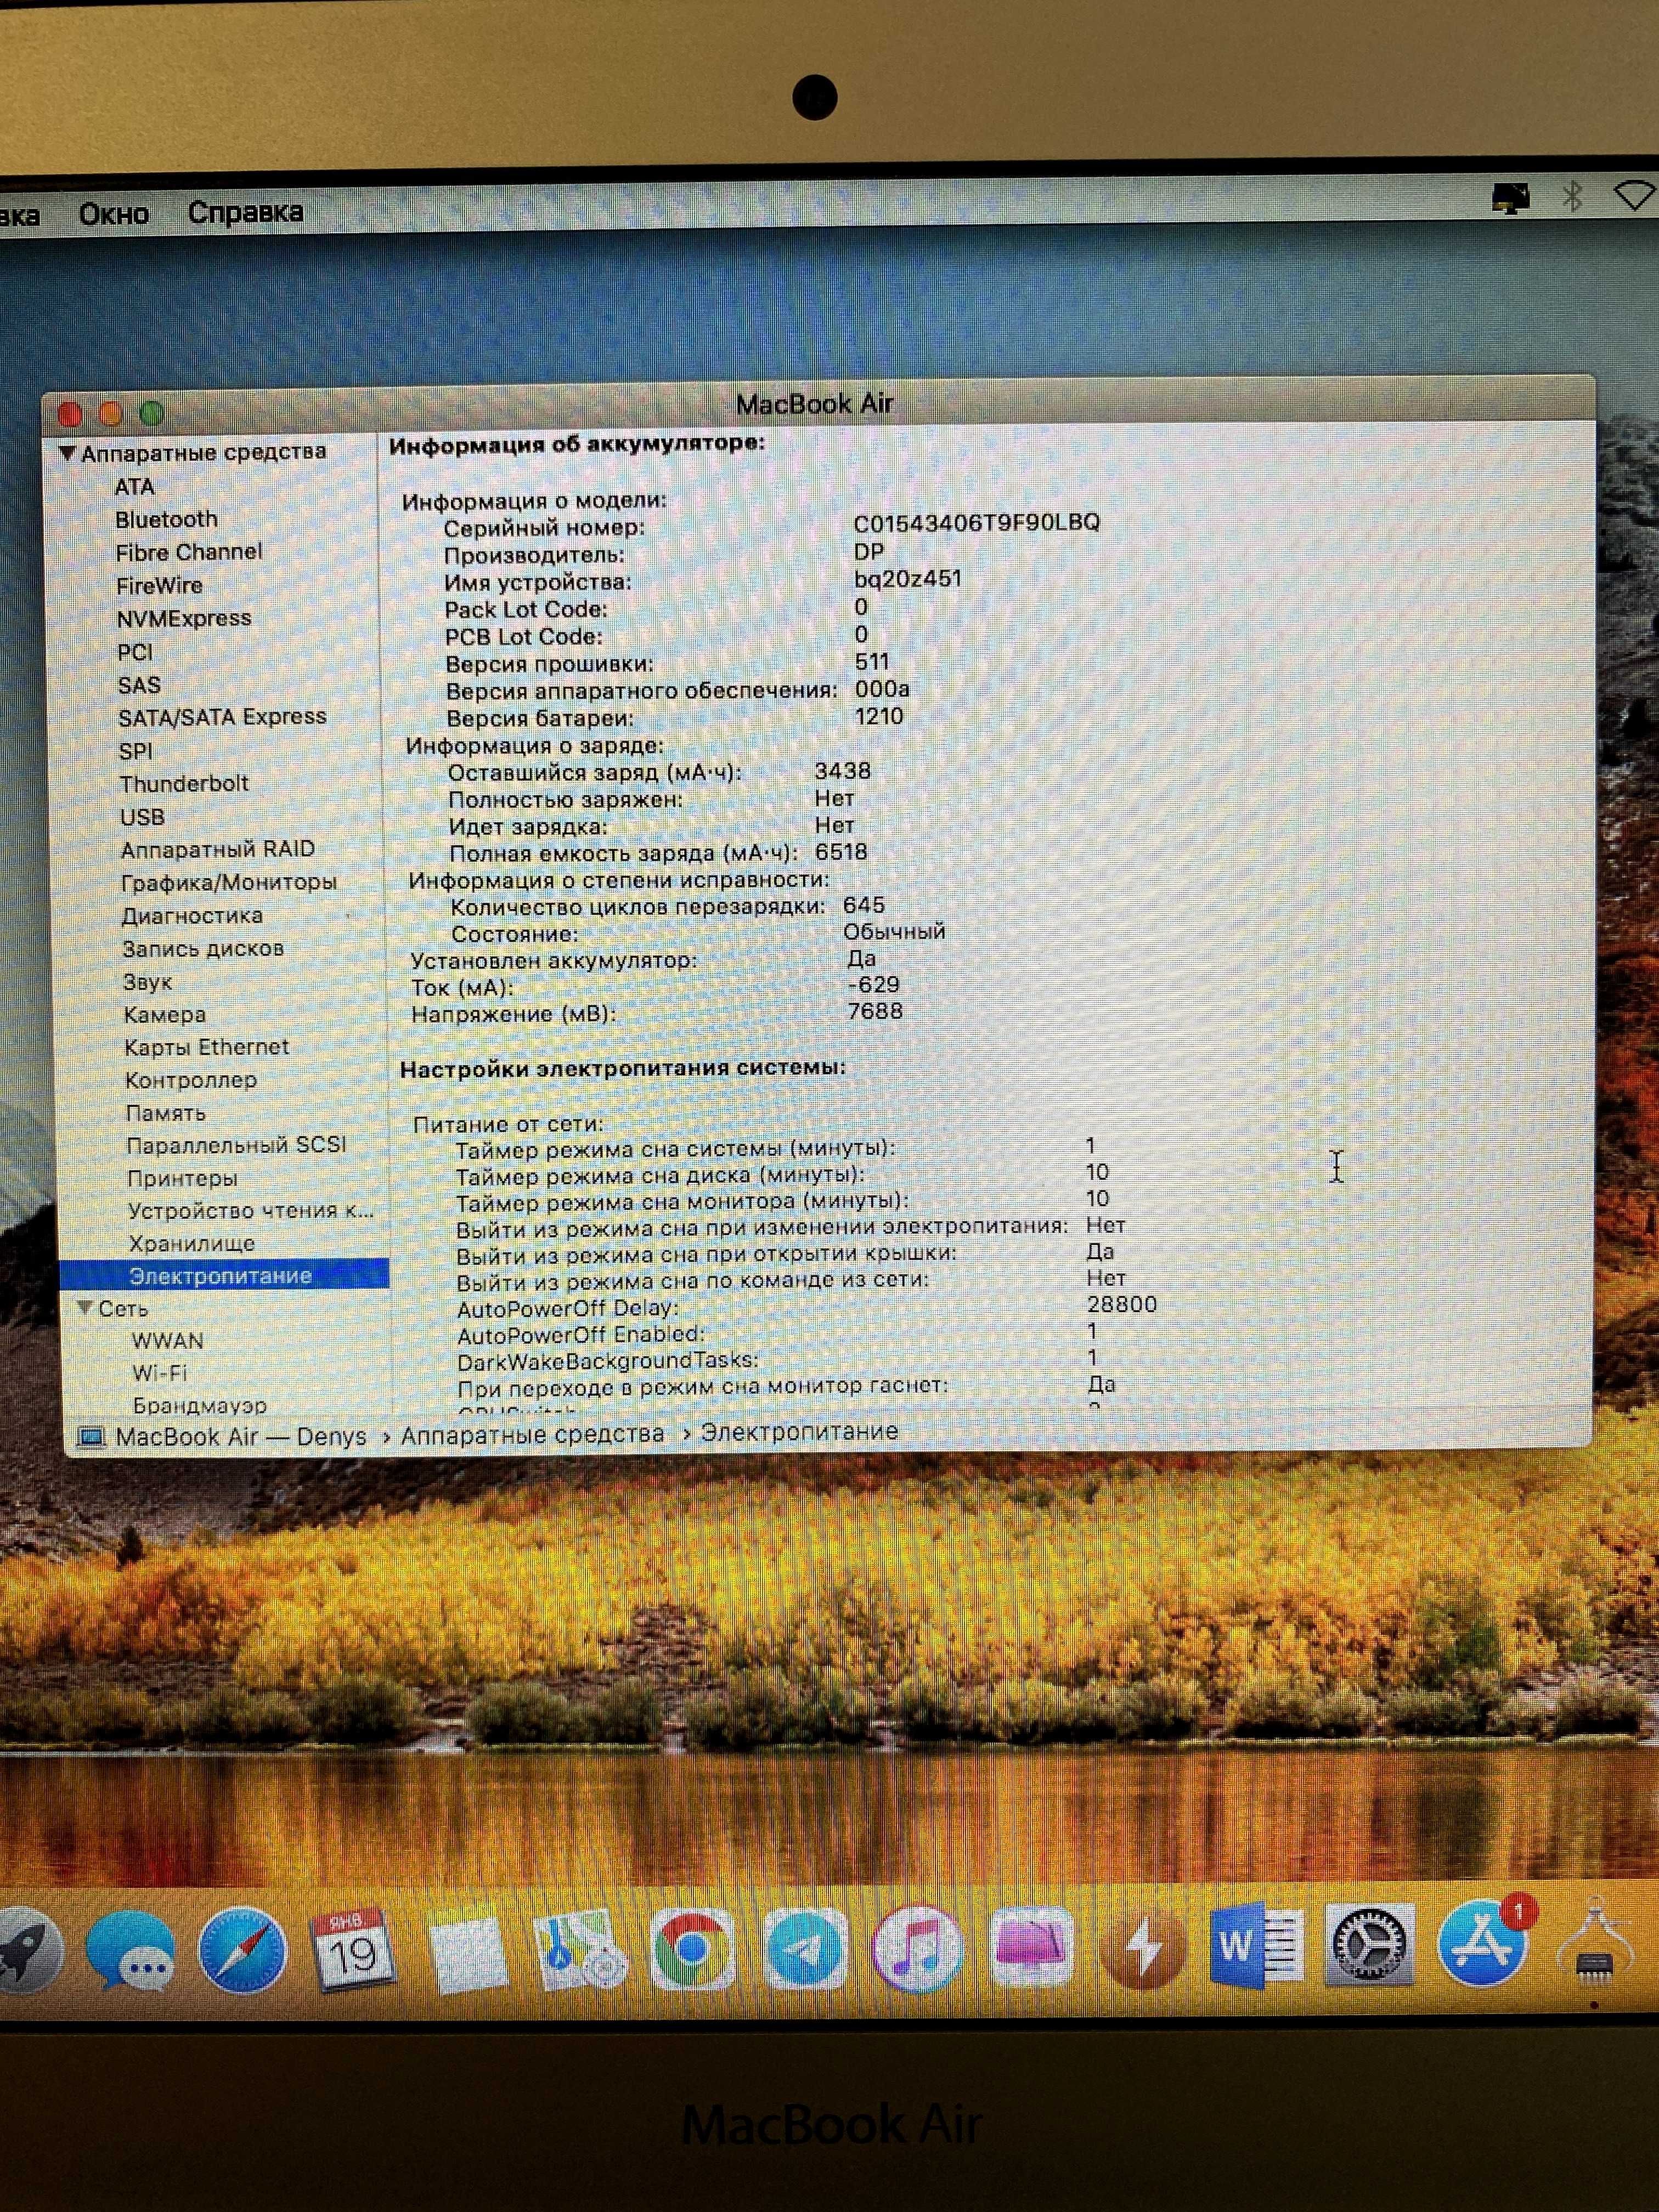
Task: Click full charge capacity value 6518
Action: [841, 852]
